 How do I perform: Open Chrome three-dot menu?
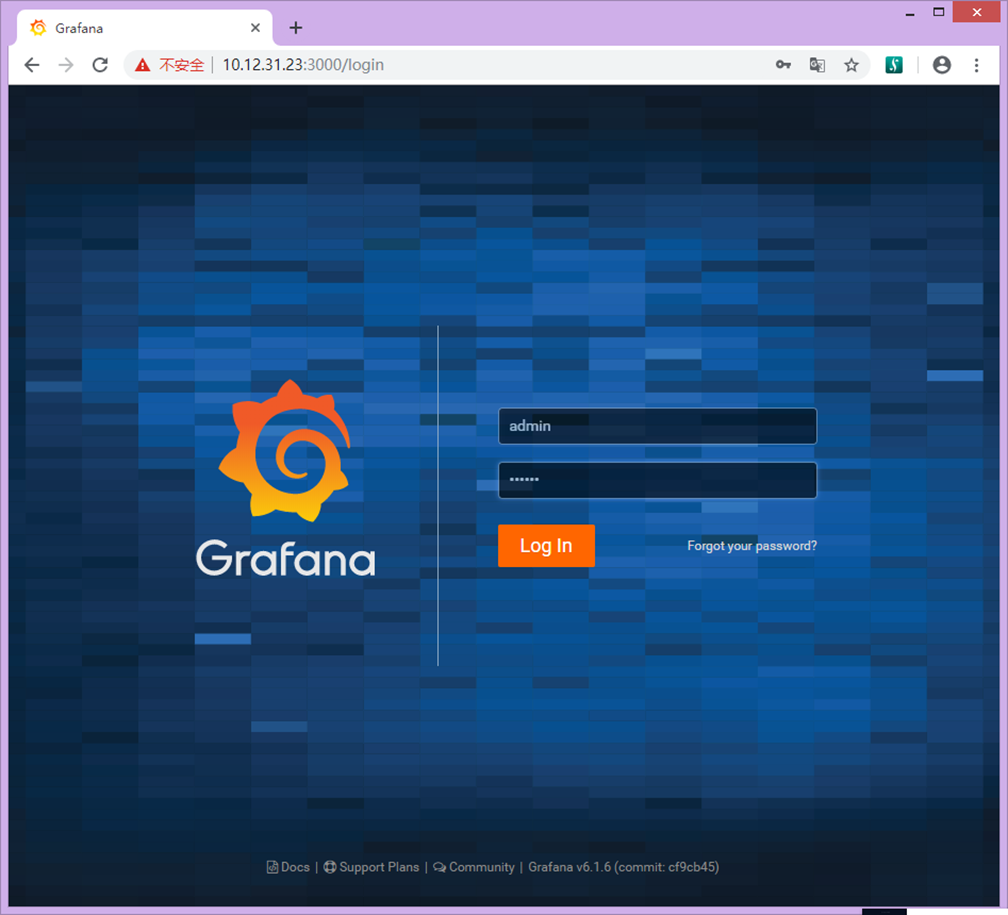pos(976,65)
